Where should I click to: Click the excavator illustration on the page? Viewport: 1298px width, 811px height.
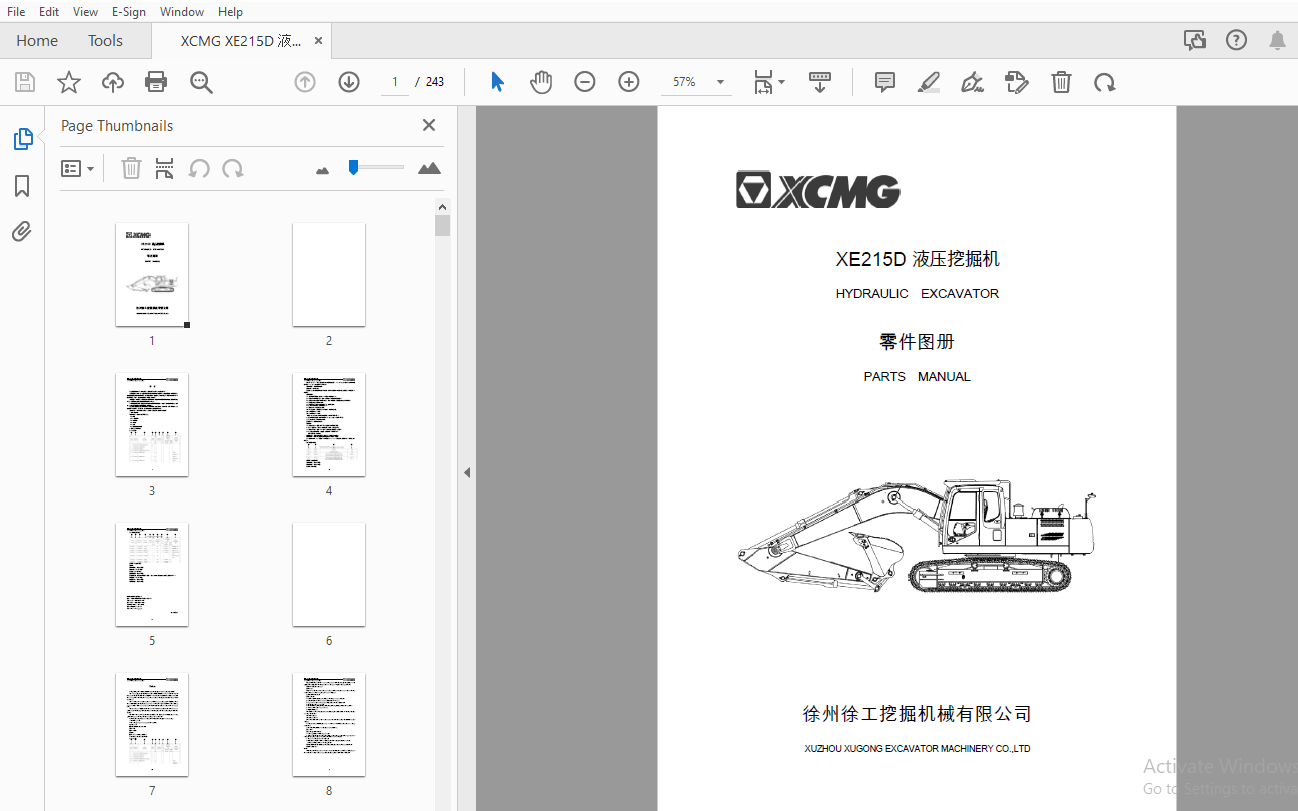(x=917, y=538)
